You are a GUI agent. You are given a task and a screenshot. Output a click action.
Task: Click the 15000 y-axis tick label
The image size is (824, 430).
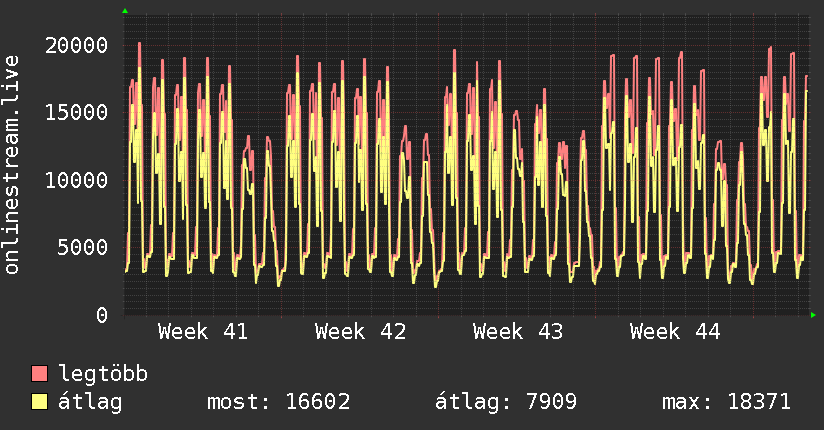click(x=77, y=112)
